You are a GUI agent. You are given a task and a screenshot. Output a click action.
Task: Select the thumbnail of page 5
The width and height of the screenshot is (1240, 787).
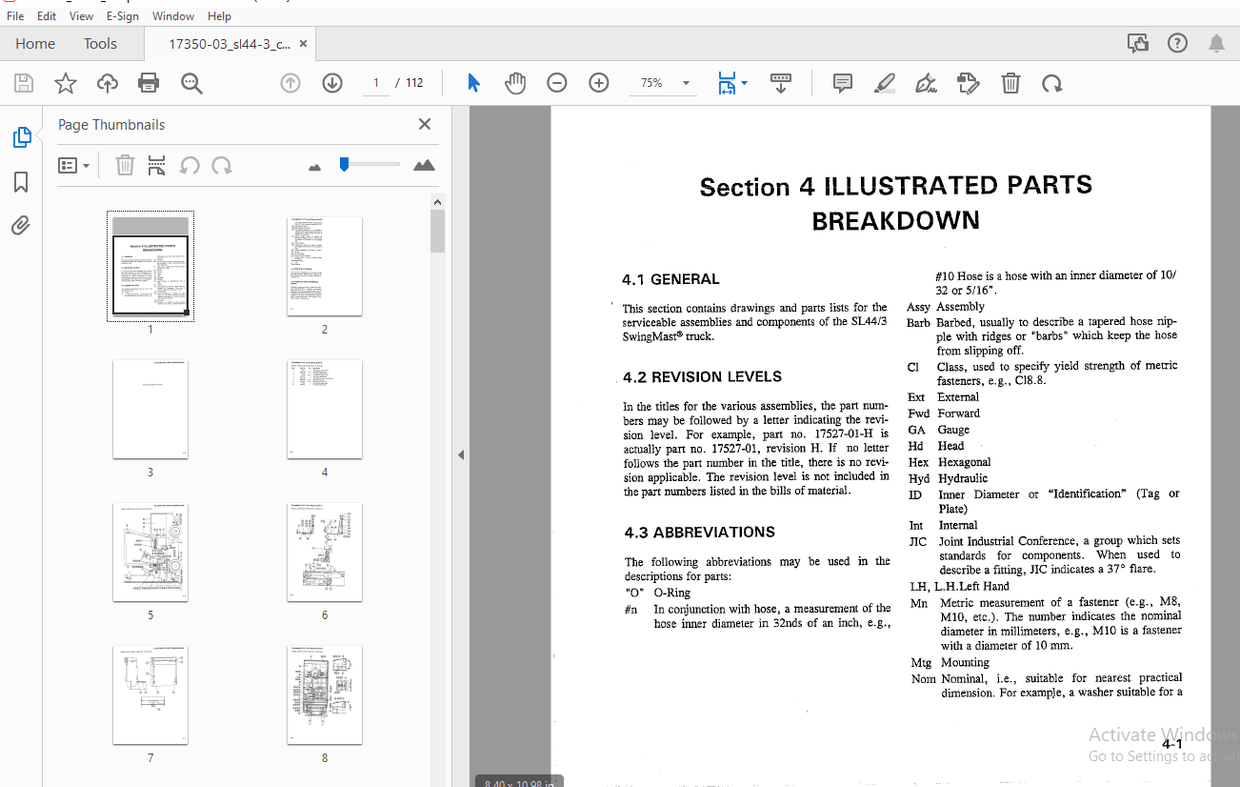[x=150, y=552]
